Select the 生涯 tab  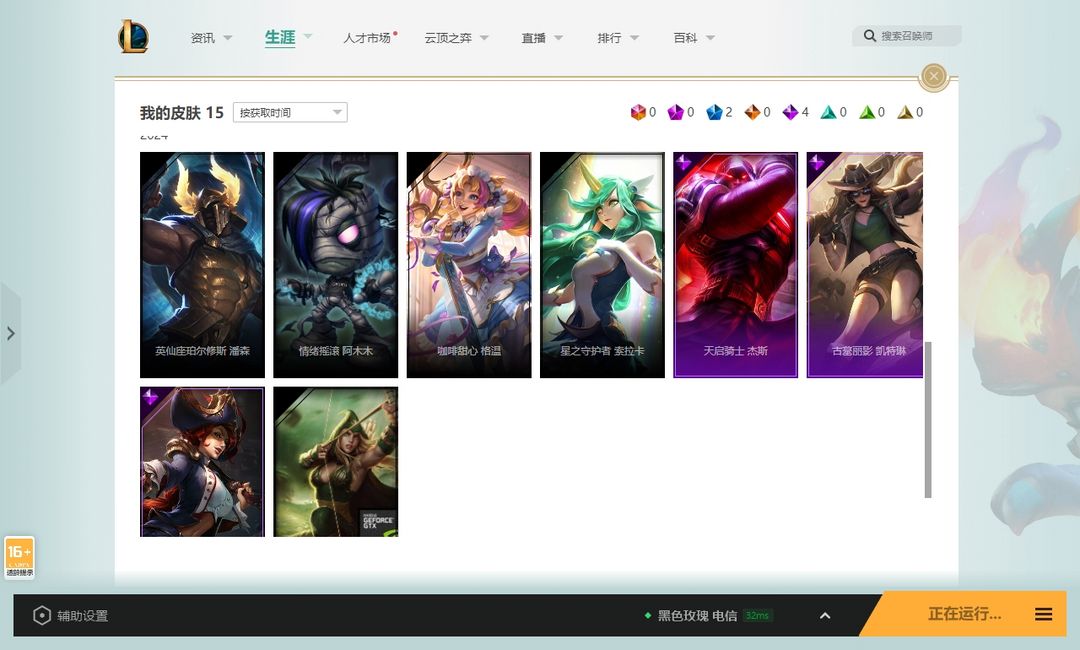[x=280, y=37]
